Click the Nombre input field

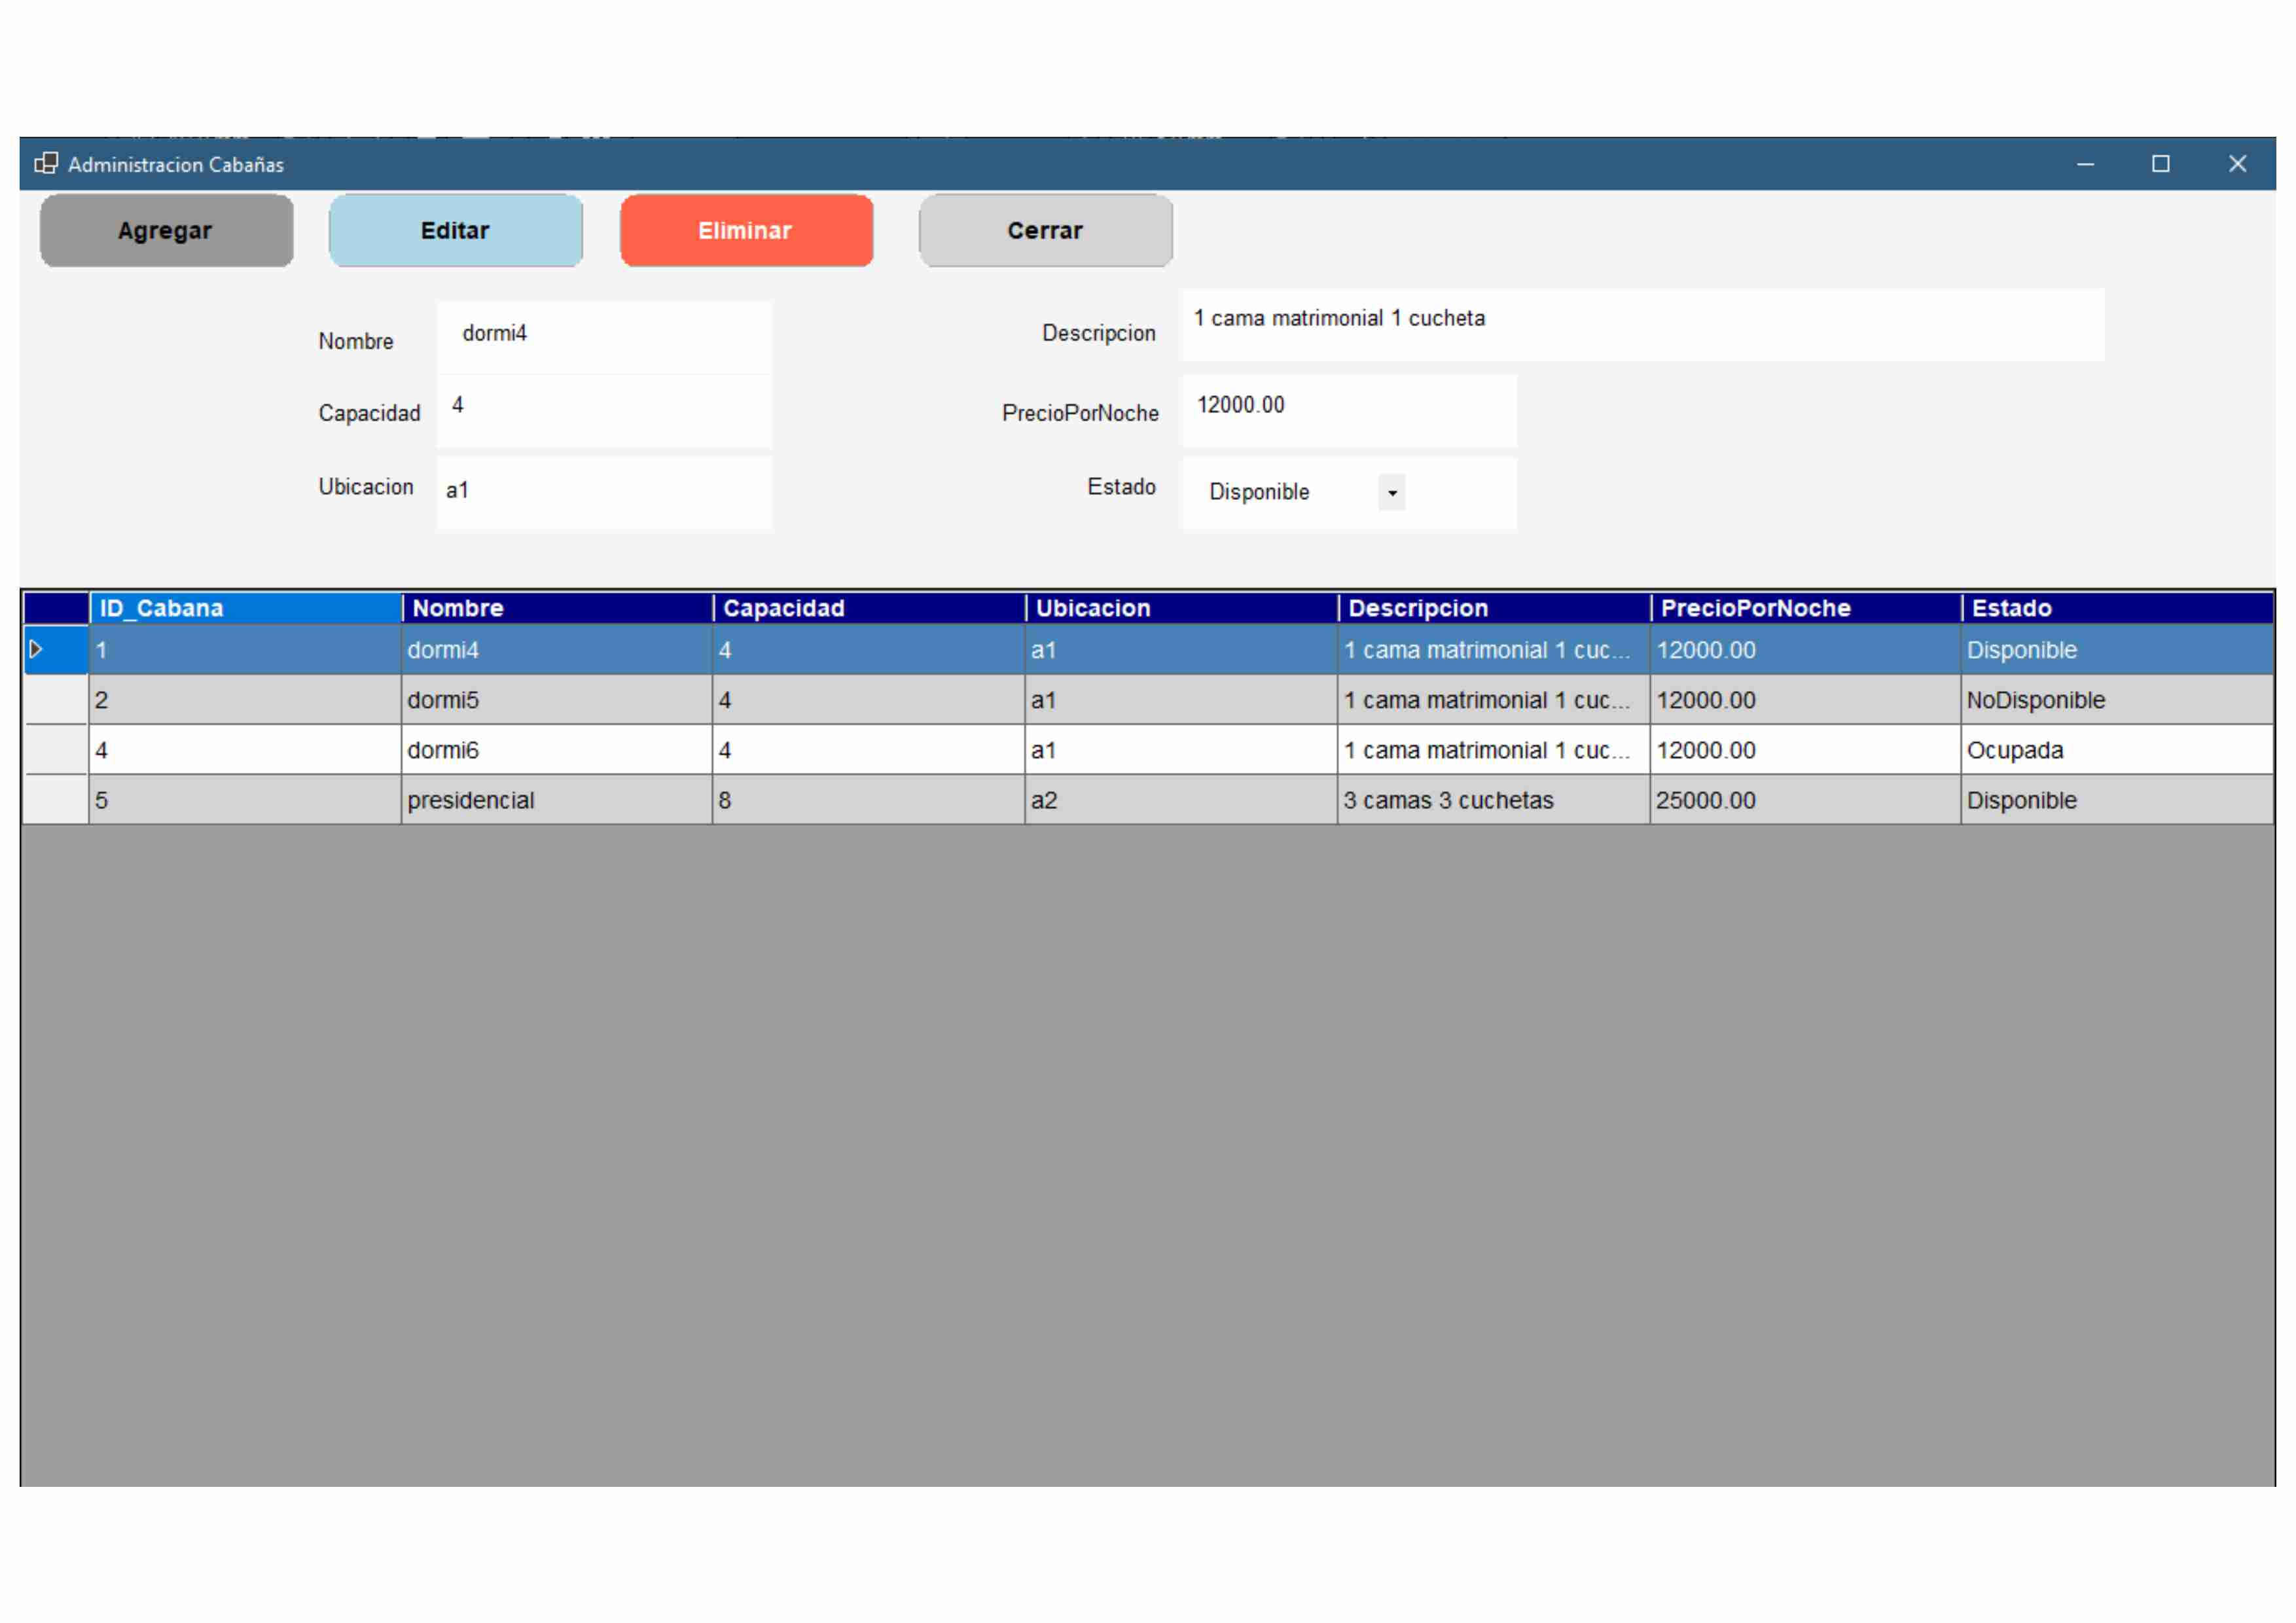click(x=604, y=337)
